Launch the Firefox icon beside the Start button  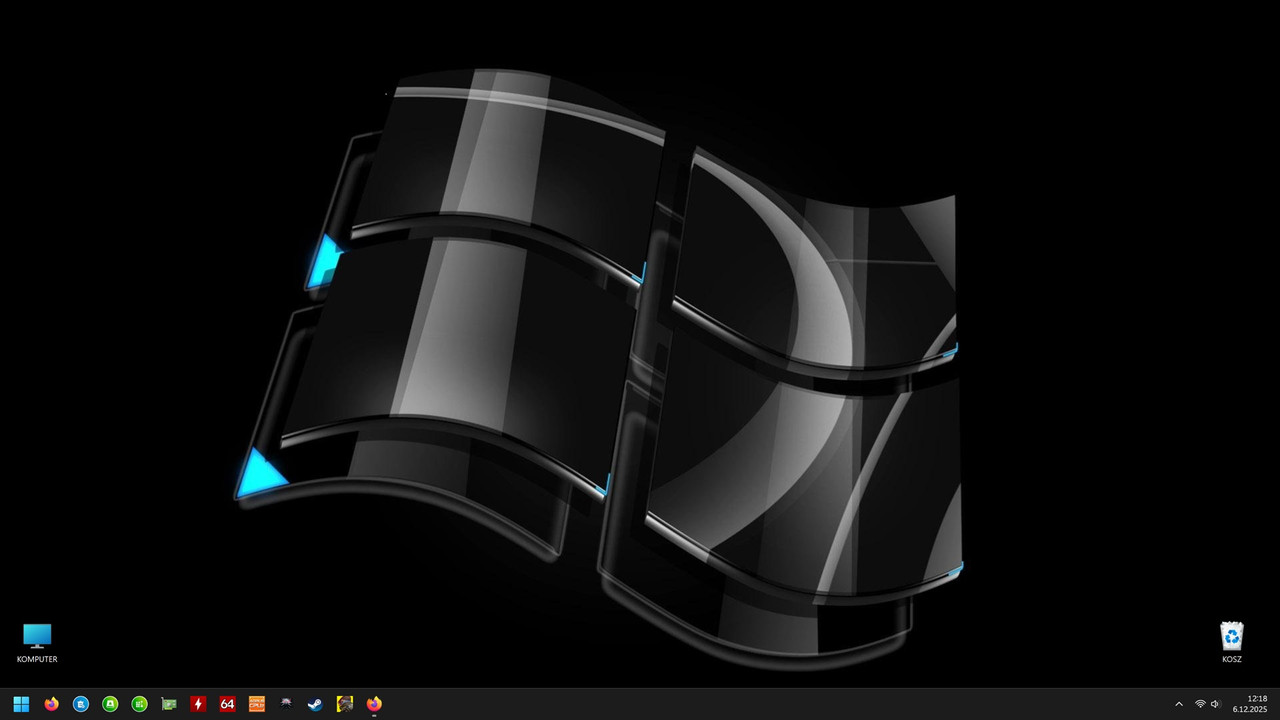pos(51,704)
